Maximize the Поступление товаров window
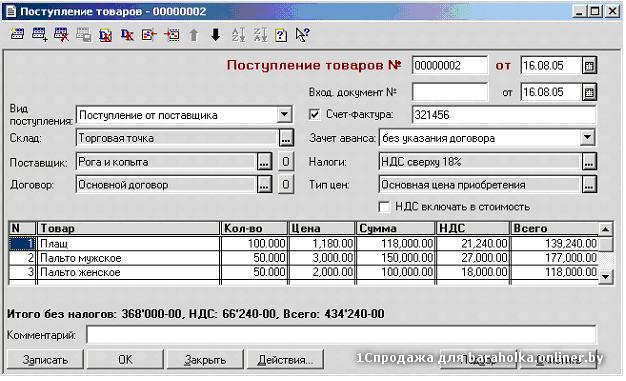The width and height of the screenshot is (626, 381). [x=594, y=11]
